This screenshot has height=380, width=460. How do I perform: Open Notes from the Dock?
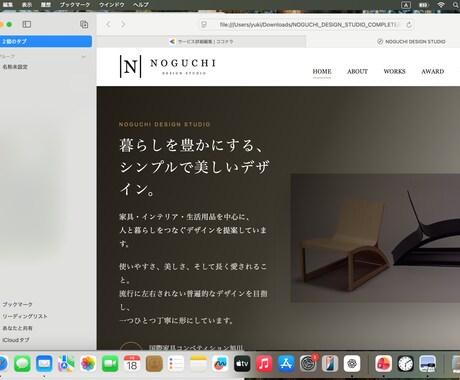pos(198,364)
